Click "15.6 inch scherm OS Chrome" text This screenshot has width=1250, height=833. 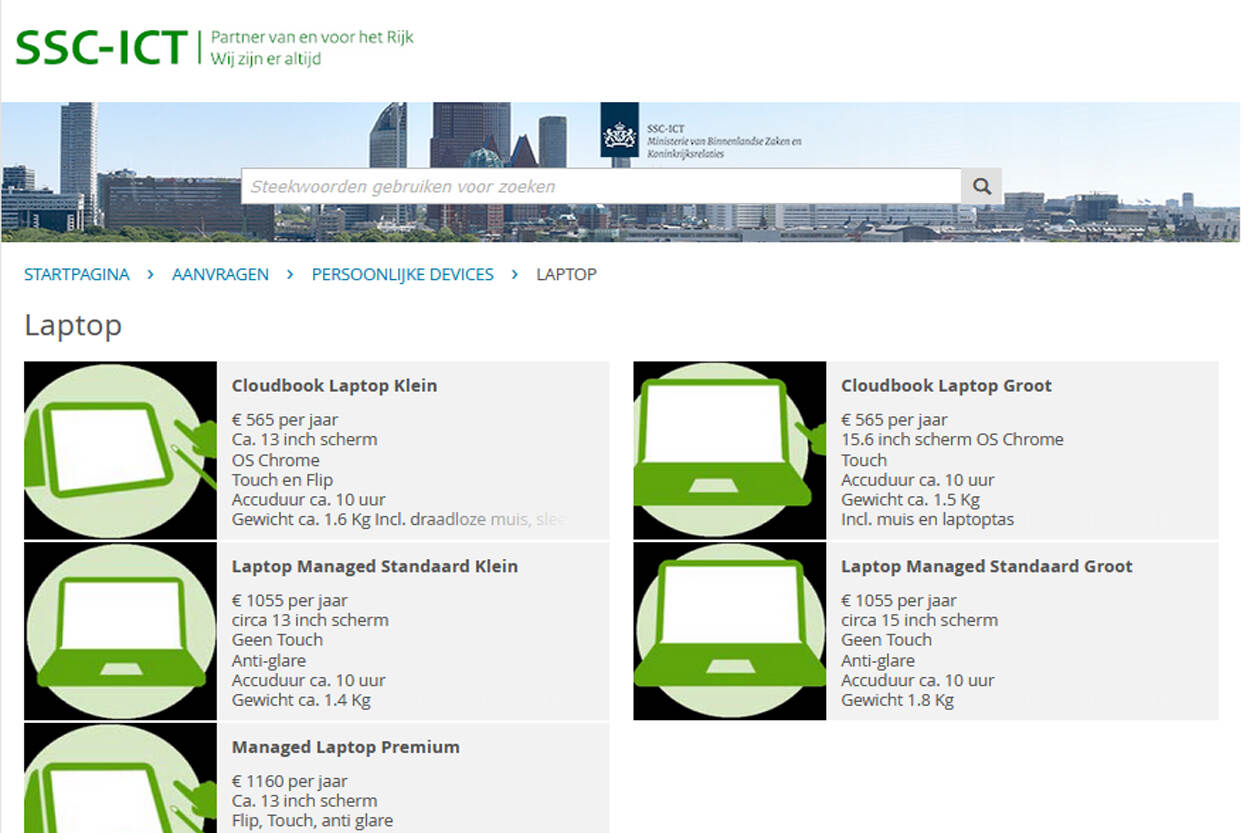pos(952,440)
